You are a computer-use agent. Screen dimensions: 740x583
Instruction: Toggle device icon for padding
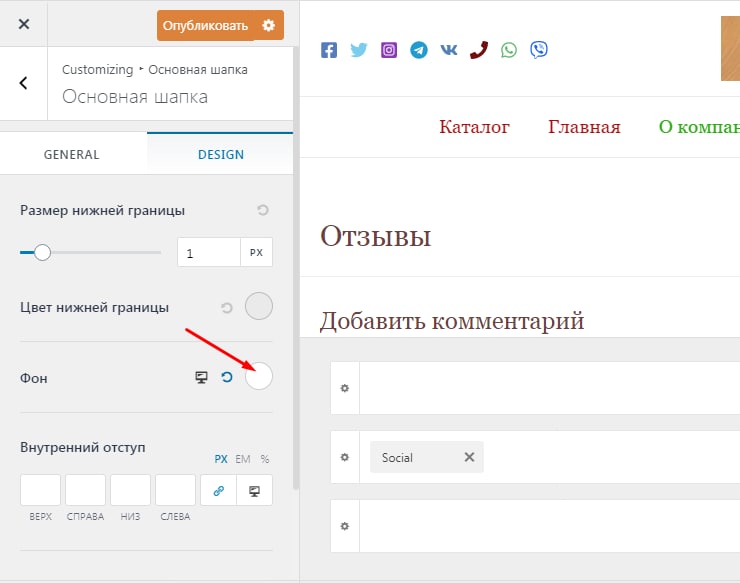pyautogui.click(x=254, y=490)
